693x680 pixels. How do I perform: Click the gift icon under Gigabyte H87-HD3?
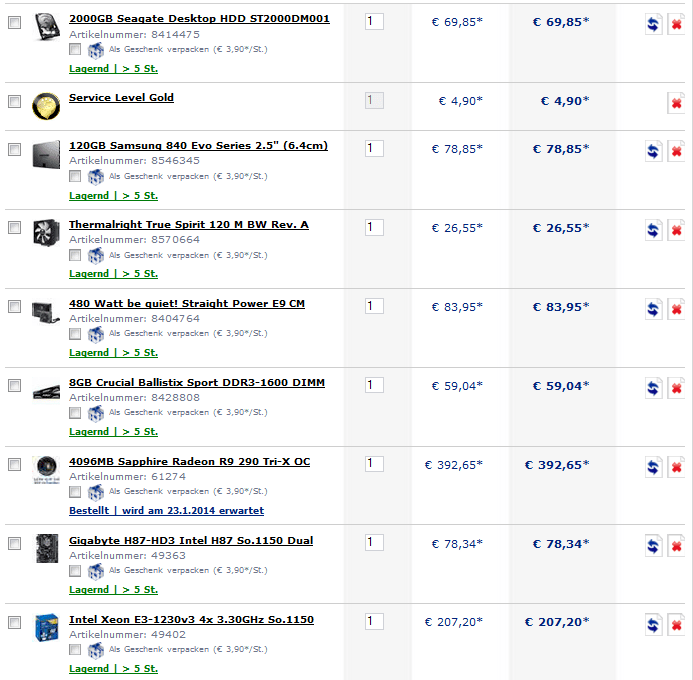(x=96, y=571)
